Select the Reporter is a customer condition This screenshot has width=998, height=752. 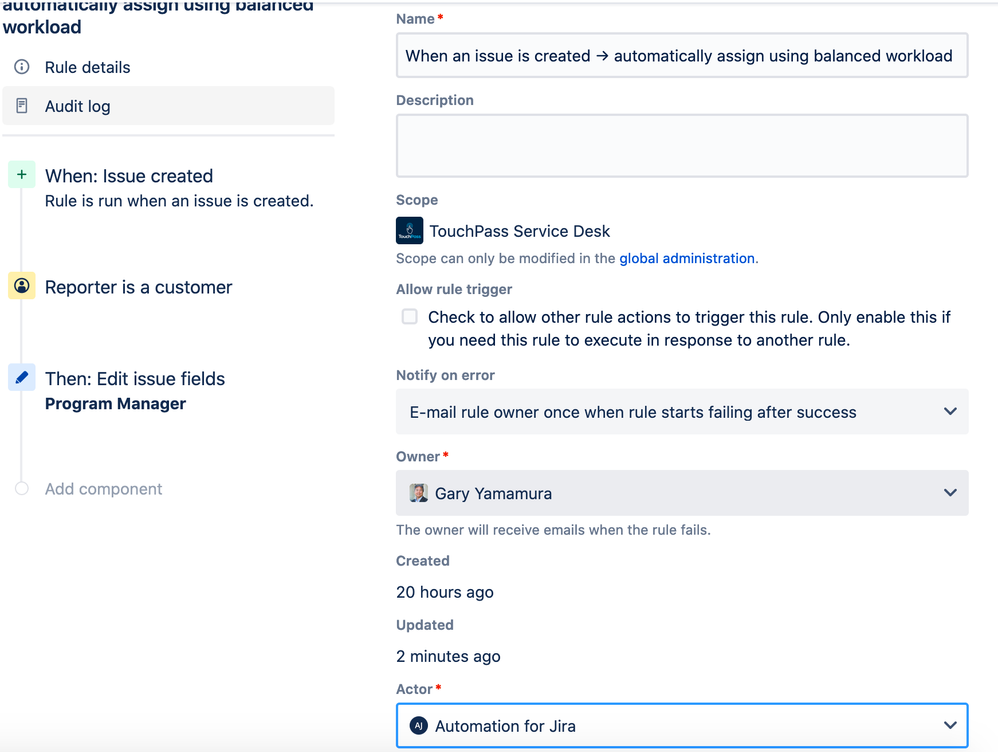tap(138, 287)
